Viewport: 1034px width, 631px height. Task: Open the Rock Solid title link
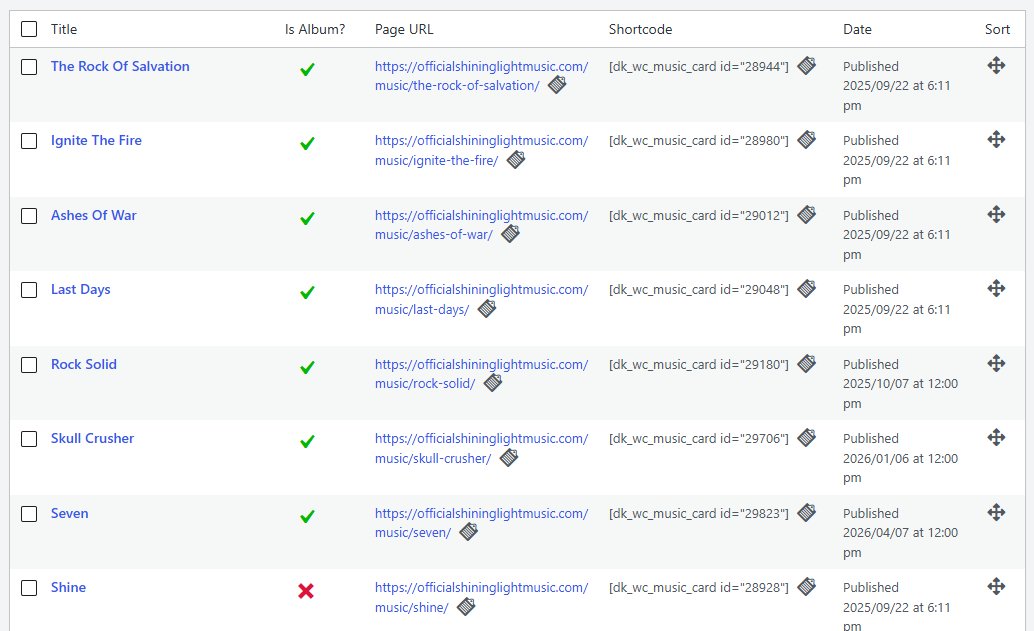click(84, 365)
